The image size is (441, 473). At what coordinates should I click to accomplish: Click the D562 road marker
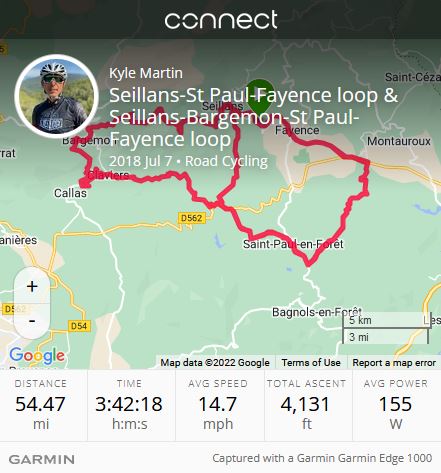(x=191, y=218)
